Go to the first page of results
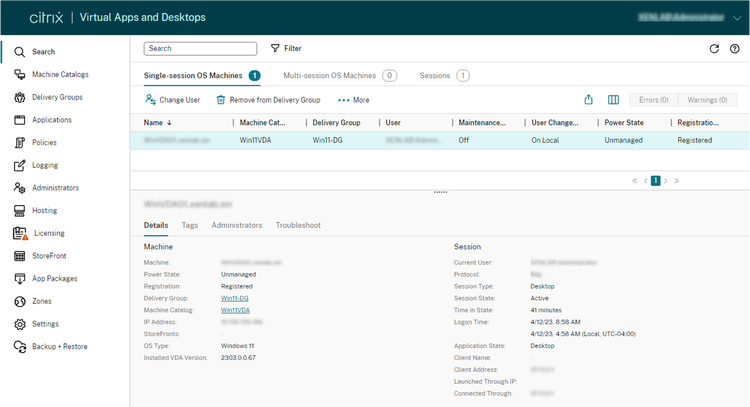Screen dimensions: 750x407 coord(635,181)
